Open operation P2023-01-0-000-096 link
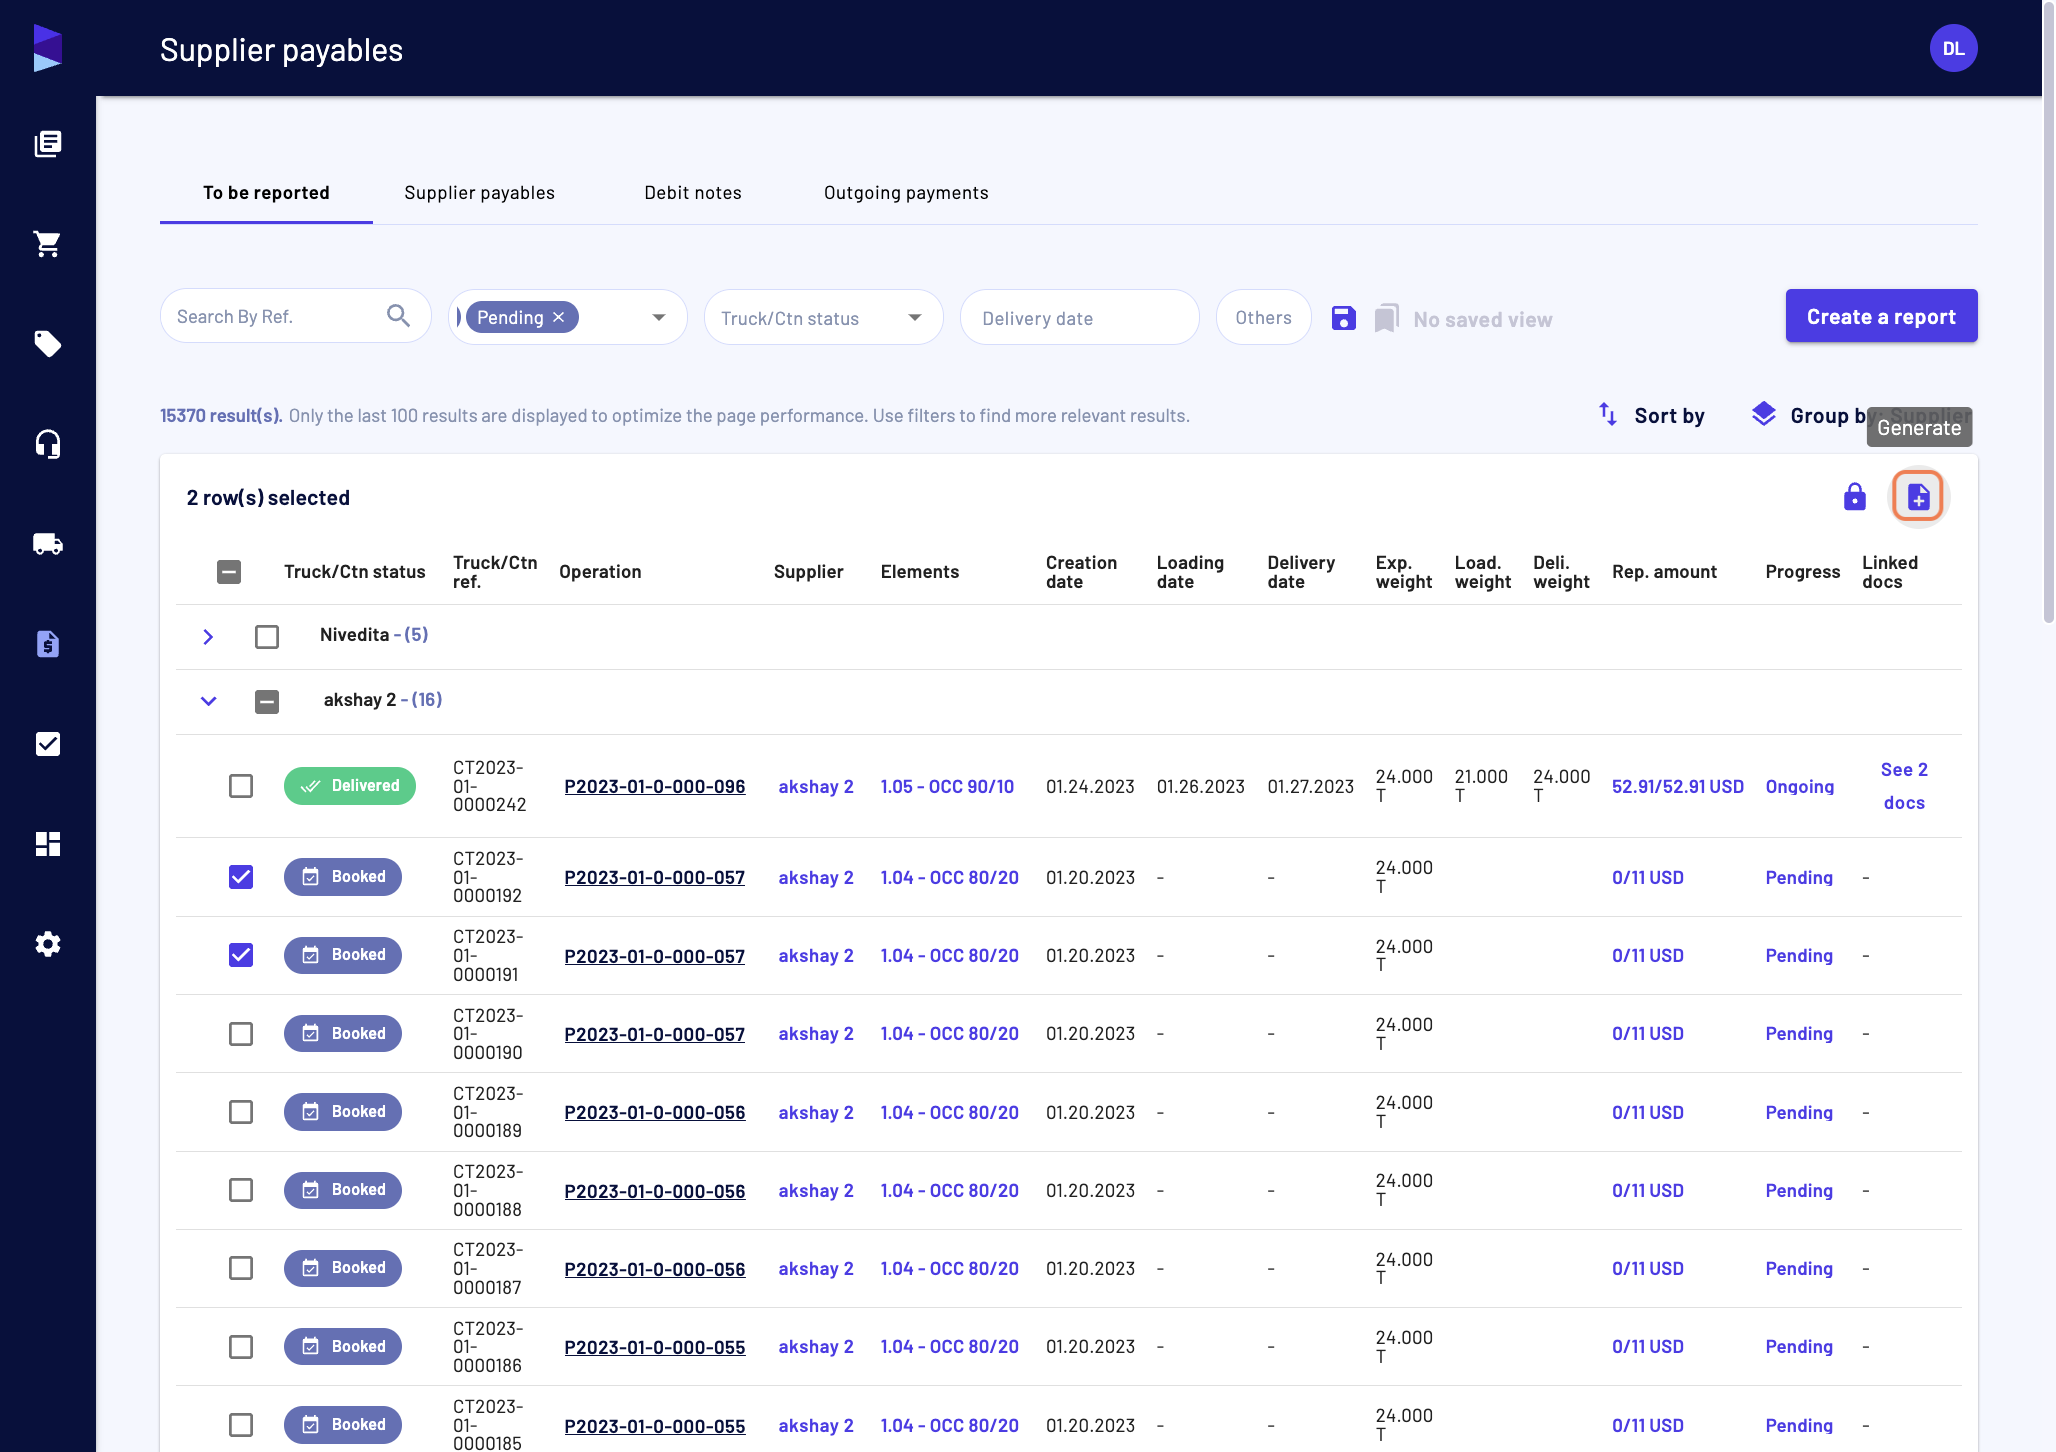The width and height of the screenshot is (2056, 1452). coord(655,787)
